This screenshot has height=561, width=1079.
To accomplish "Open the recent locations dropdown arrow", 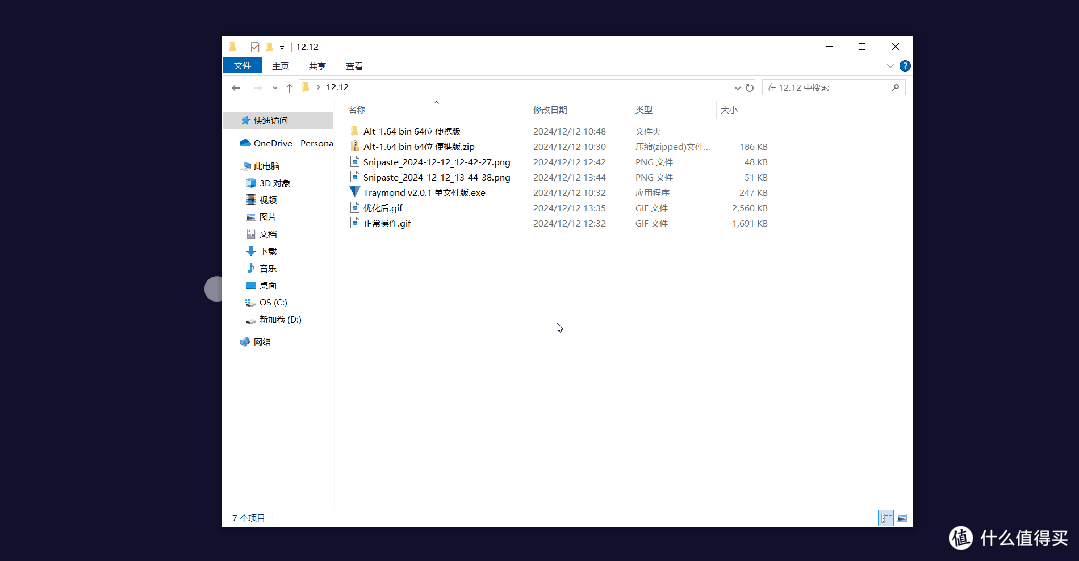I will coord(275,87).
